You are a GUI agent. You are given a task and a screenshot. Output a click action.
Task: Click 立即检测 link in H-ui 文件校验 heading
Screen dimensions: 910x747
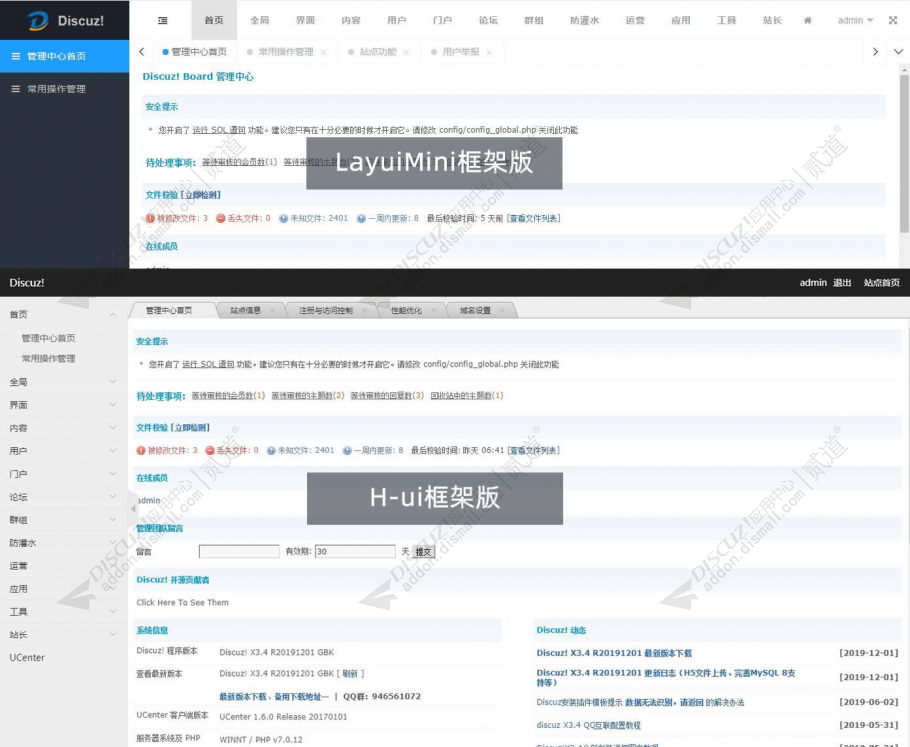190,428
